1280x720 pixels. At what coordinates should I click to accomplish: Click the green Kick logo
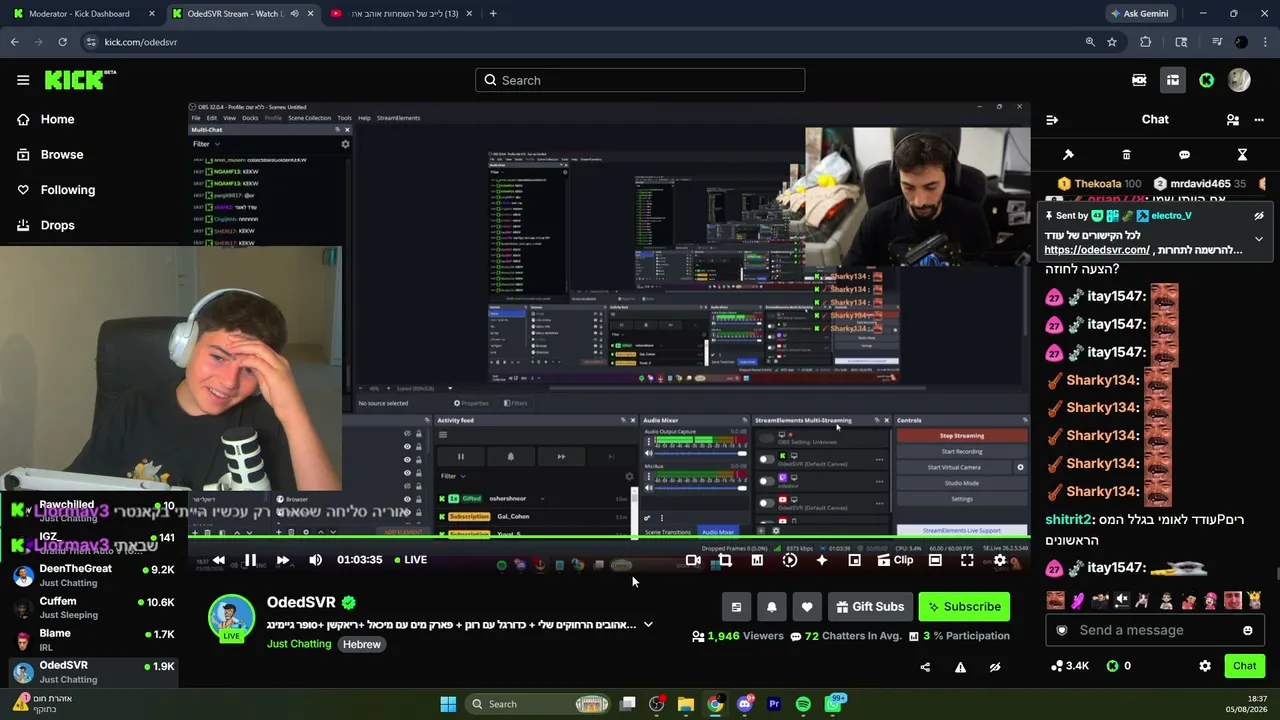coord(80,80)
